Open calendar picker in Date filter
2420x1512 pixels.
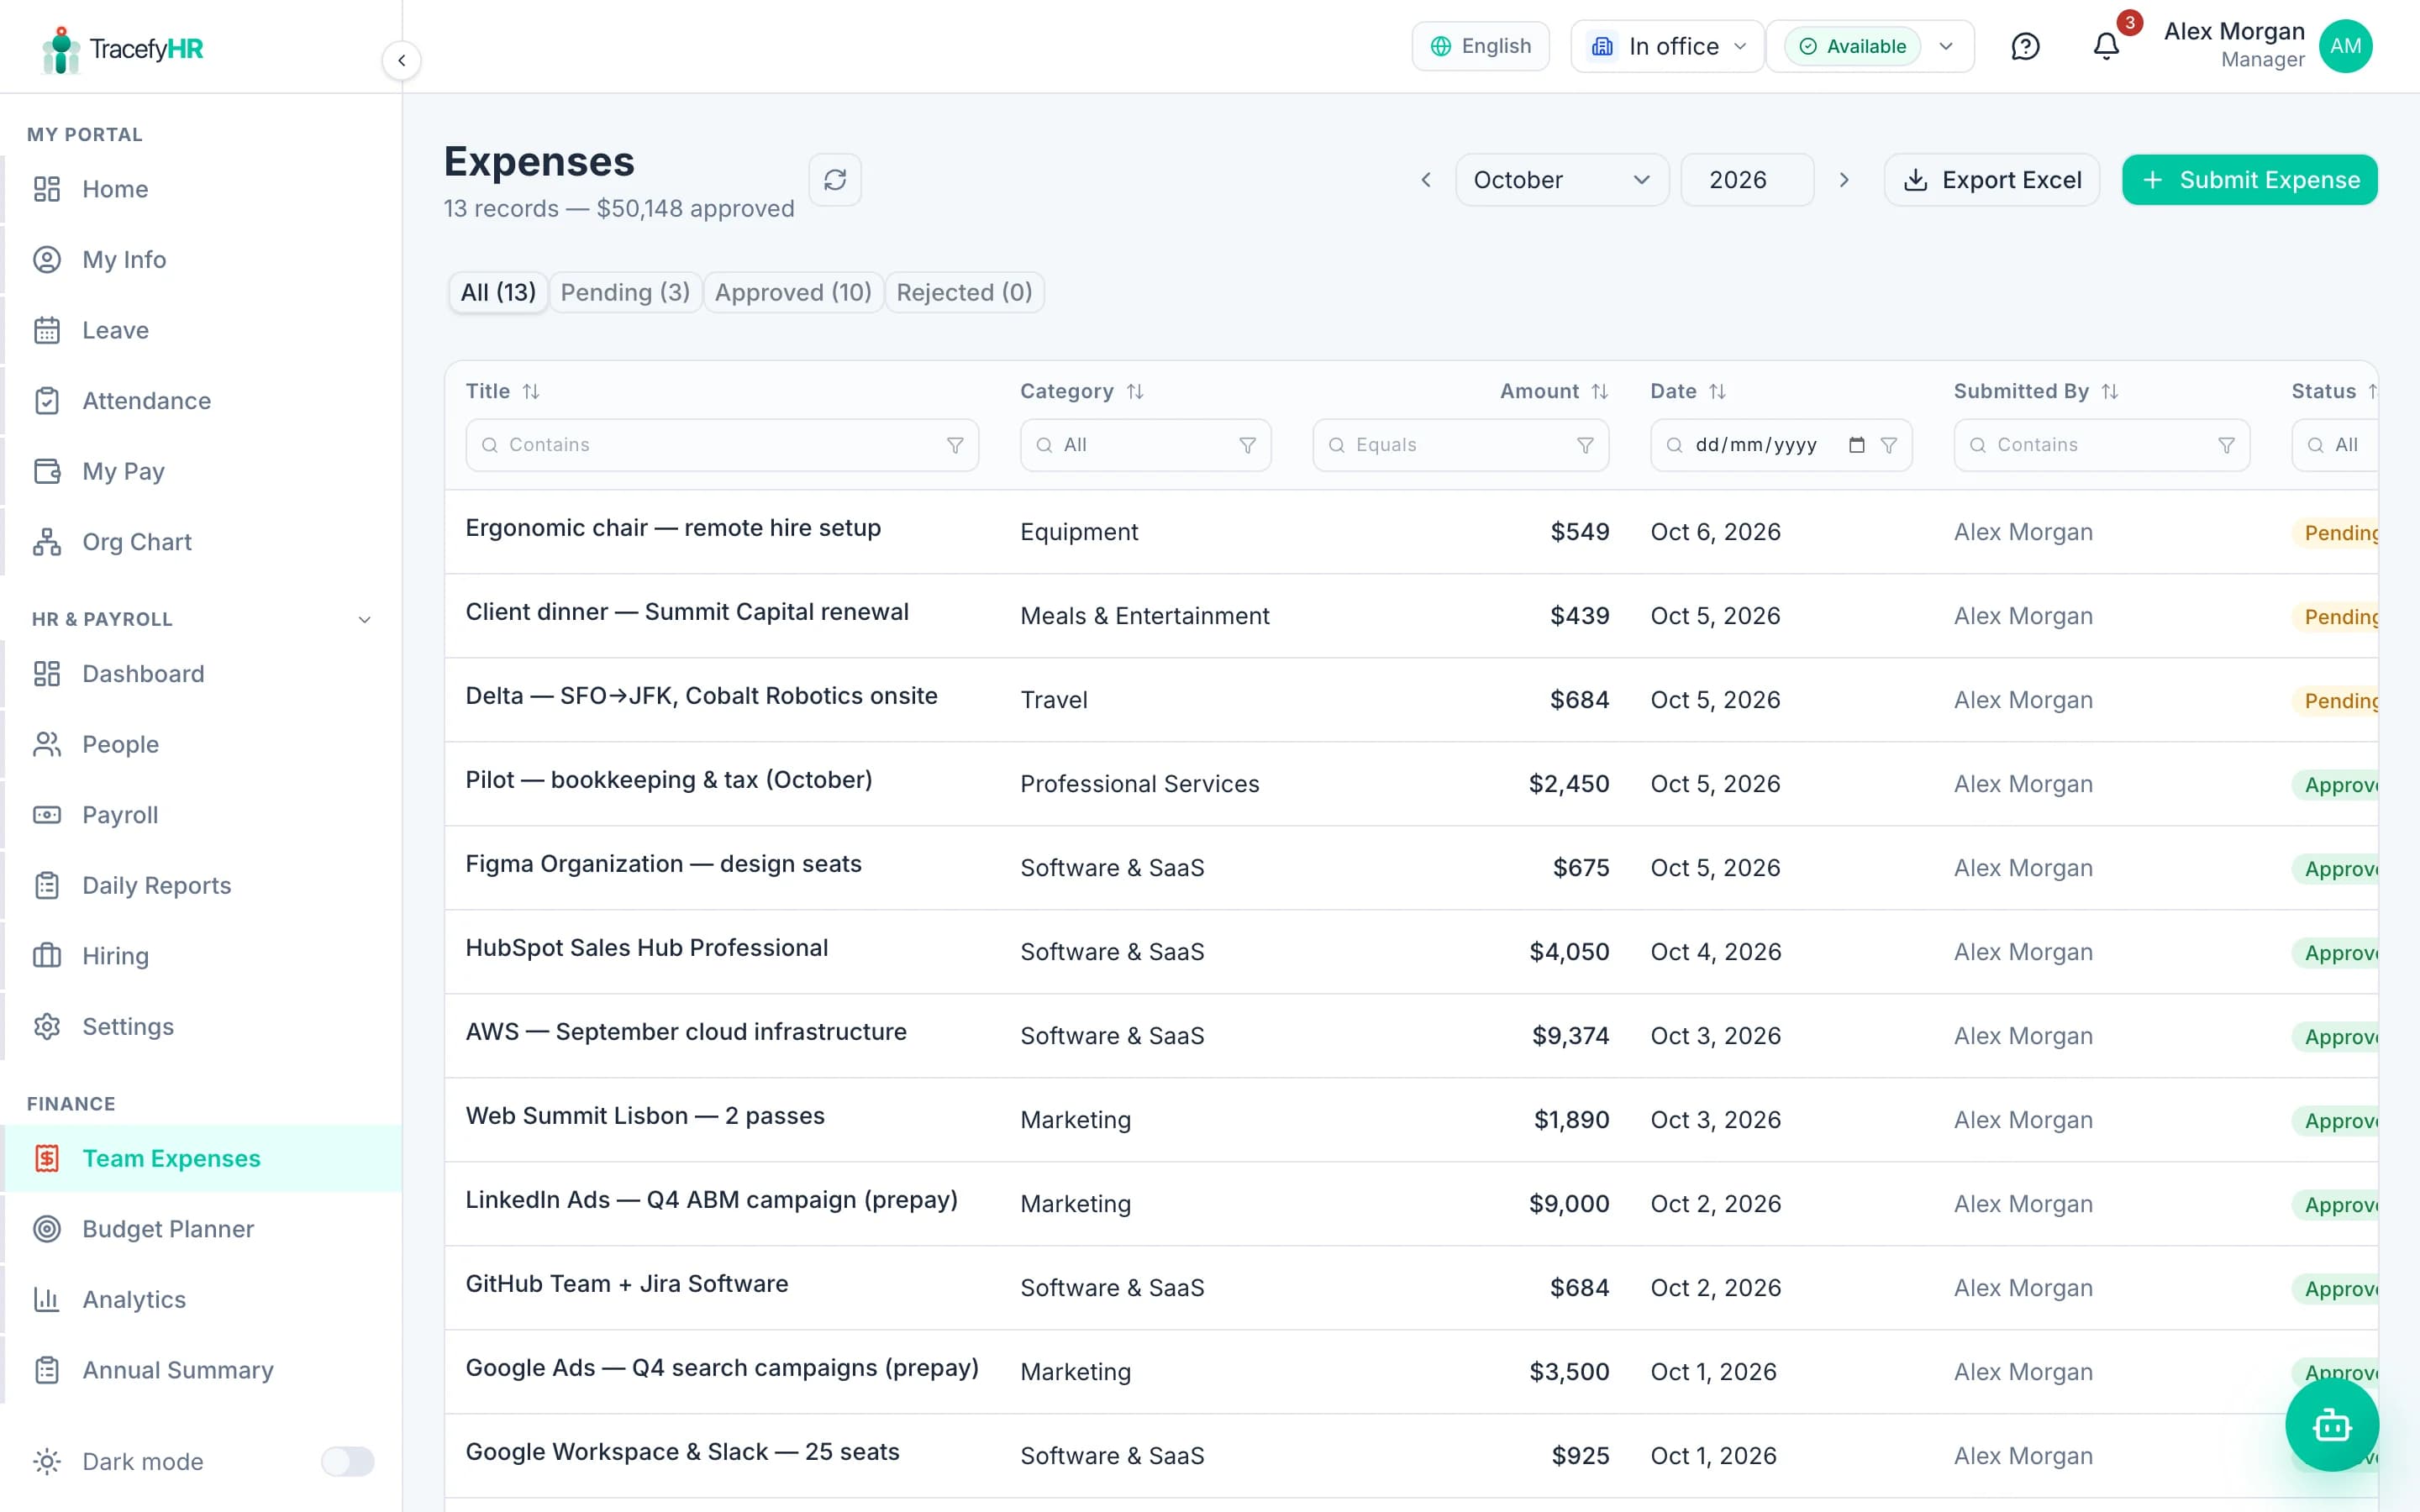[1857, 445]
